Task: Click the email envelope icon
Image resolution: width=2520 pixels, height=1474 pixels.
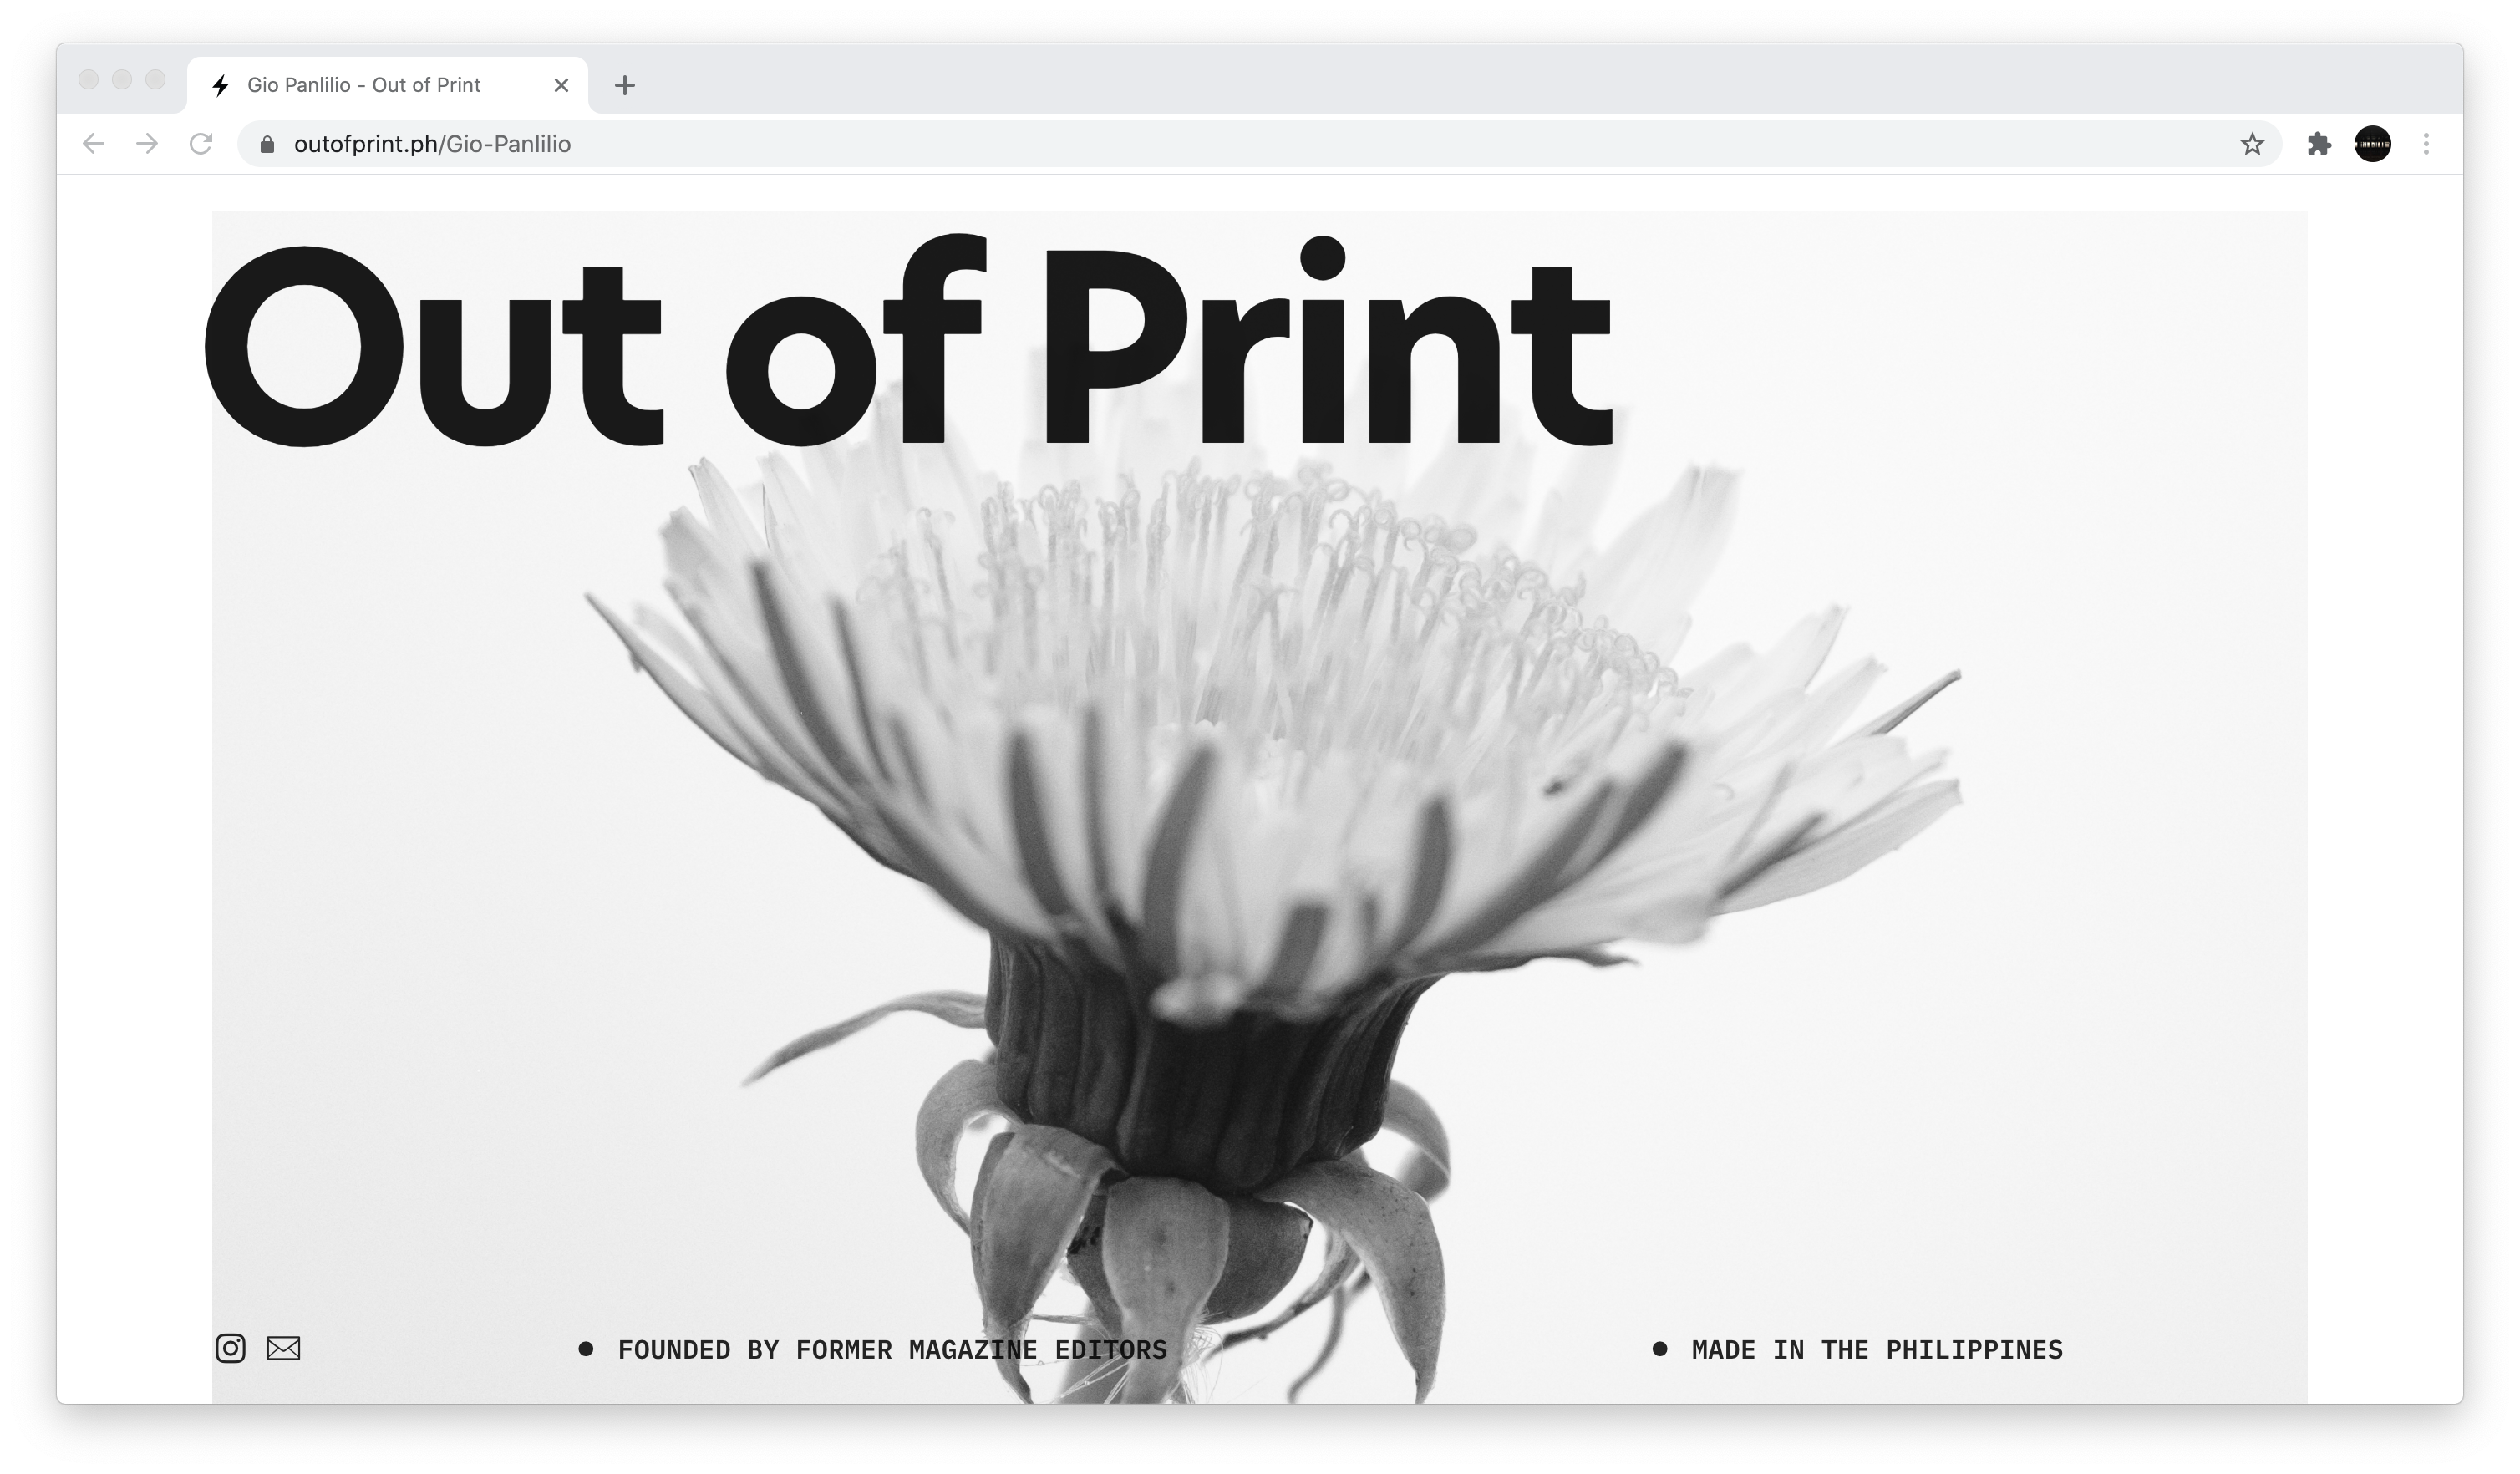Action: pos(283,1348)
